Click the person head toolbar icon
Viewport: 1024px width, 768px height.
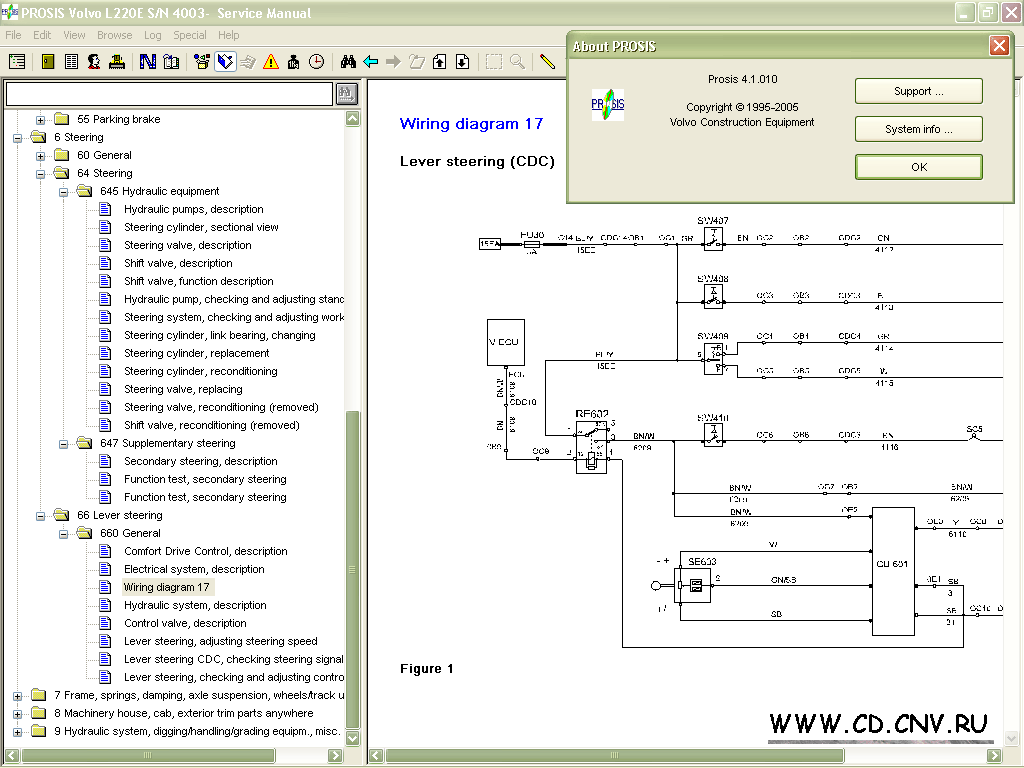(x=94, y=61)
